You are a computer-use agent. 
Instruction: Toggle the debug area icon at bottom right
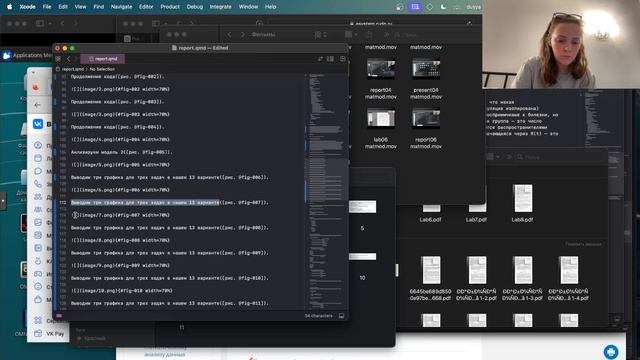click(342, 316)
